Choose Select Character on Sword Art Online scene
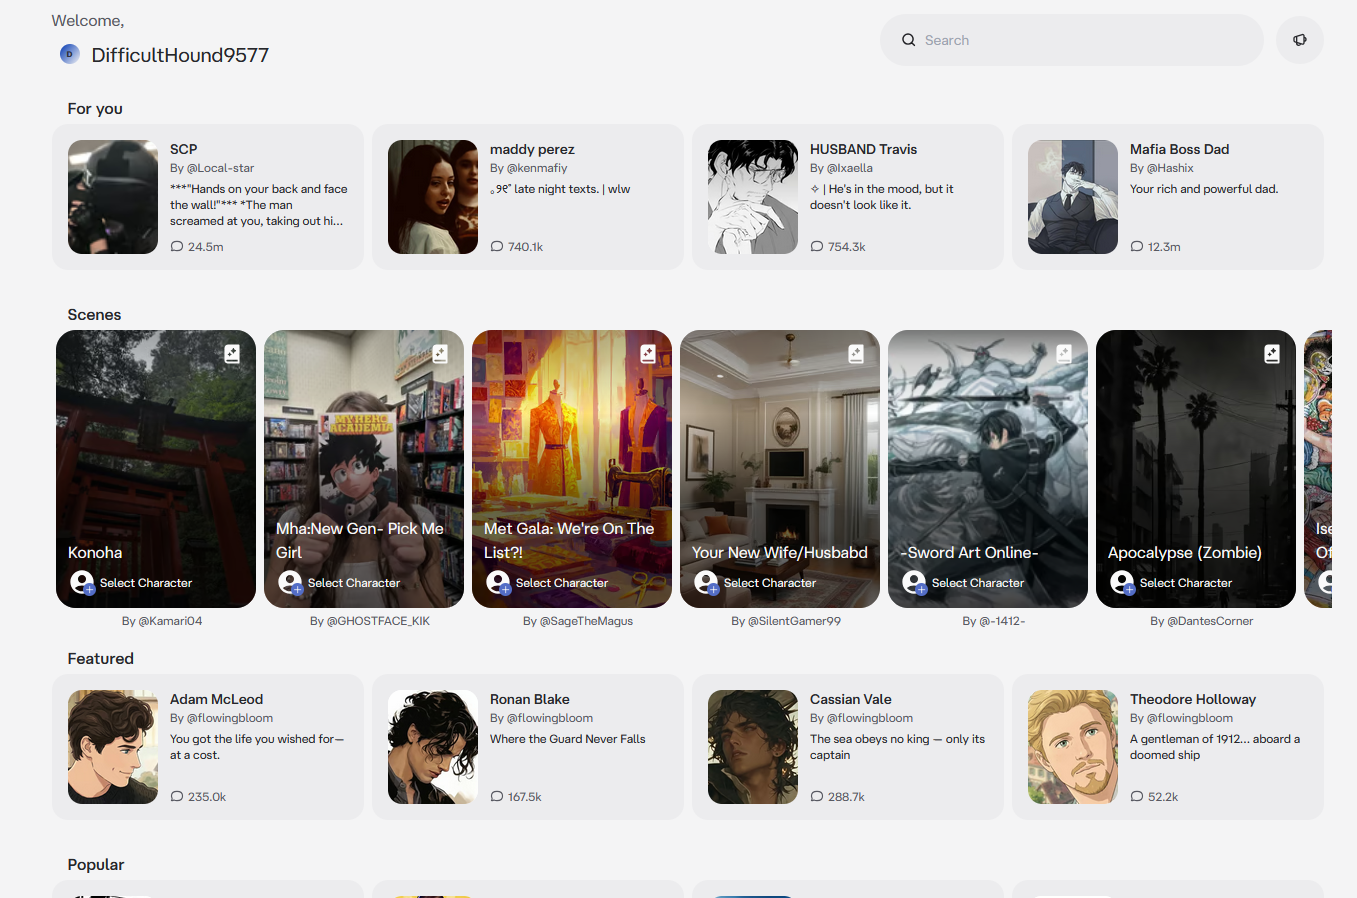This screenshot has width=1357, height=898. [978, 583]
